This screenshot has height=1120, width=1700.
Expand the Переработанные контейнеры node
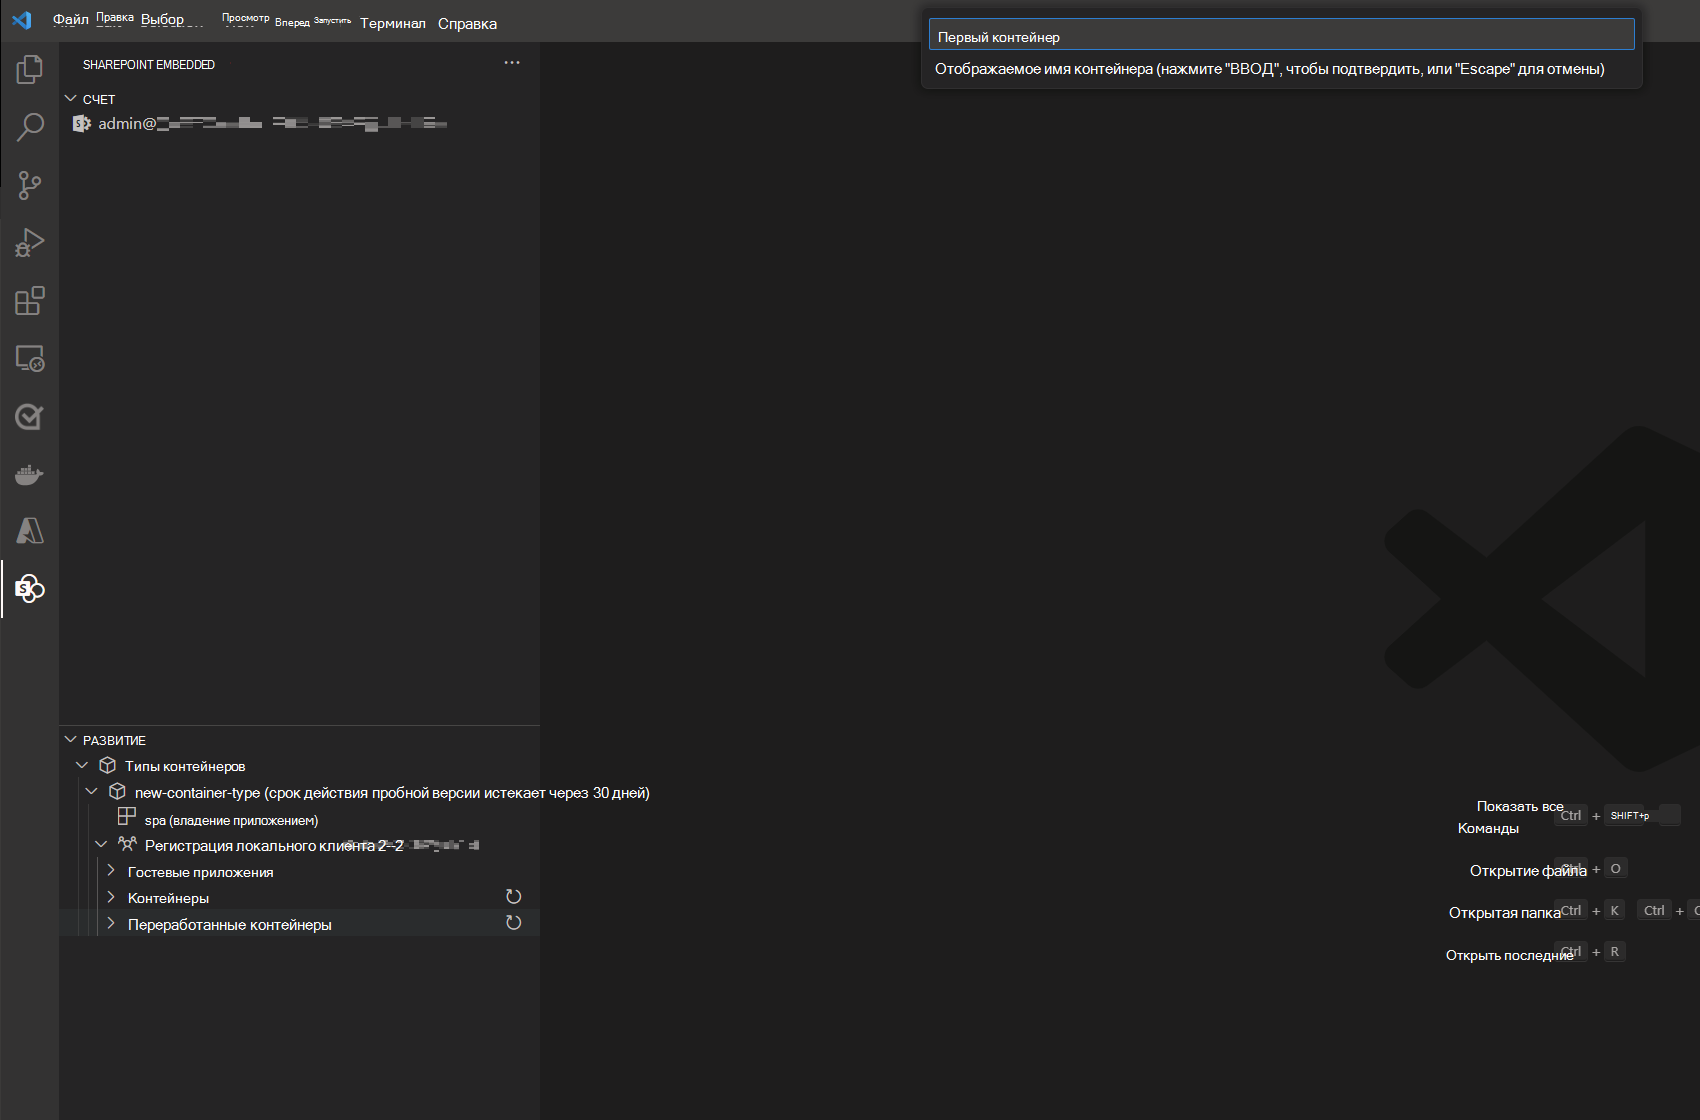click(x=111, y=923)
